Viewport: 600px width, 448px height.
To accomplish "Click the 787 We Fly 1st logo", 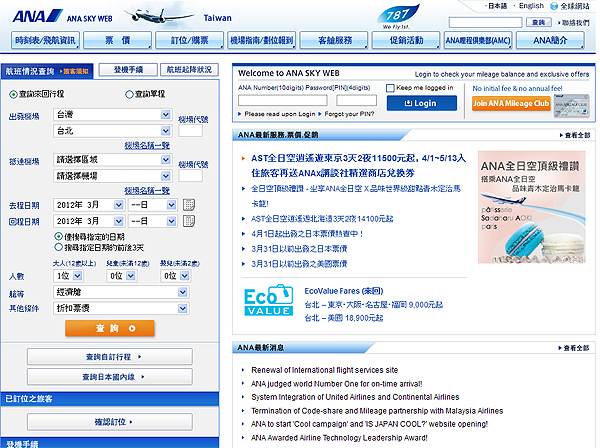I will [x=398, y=16].
